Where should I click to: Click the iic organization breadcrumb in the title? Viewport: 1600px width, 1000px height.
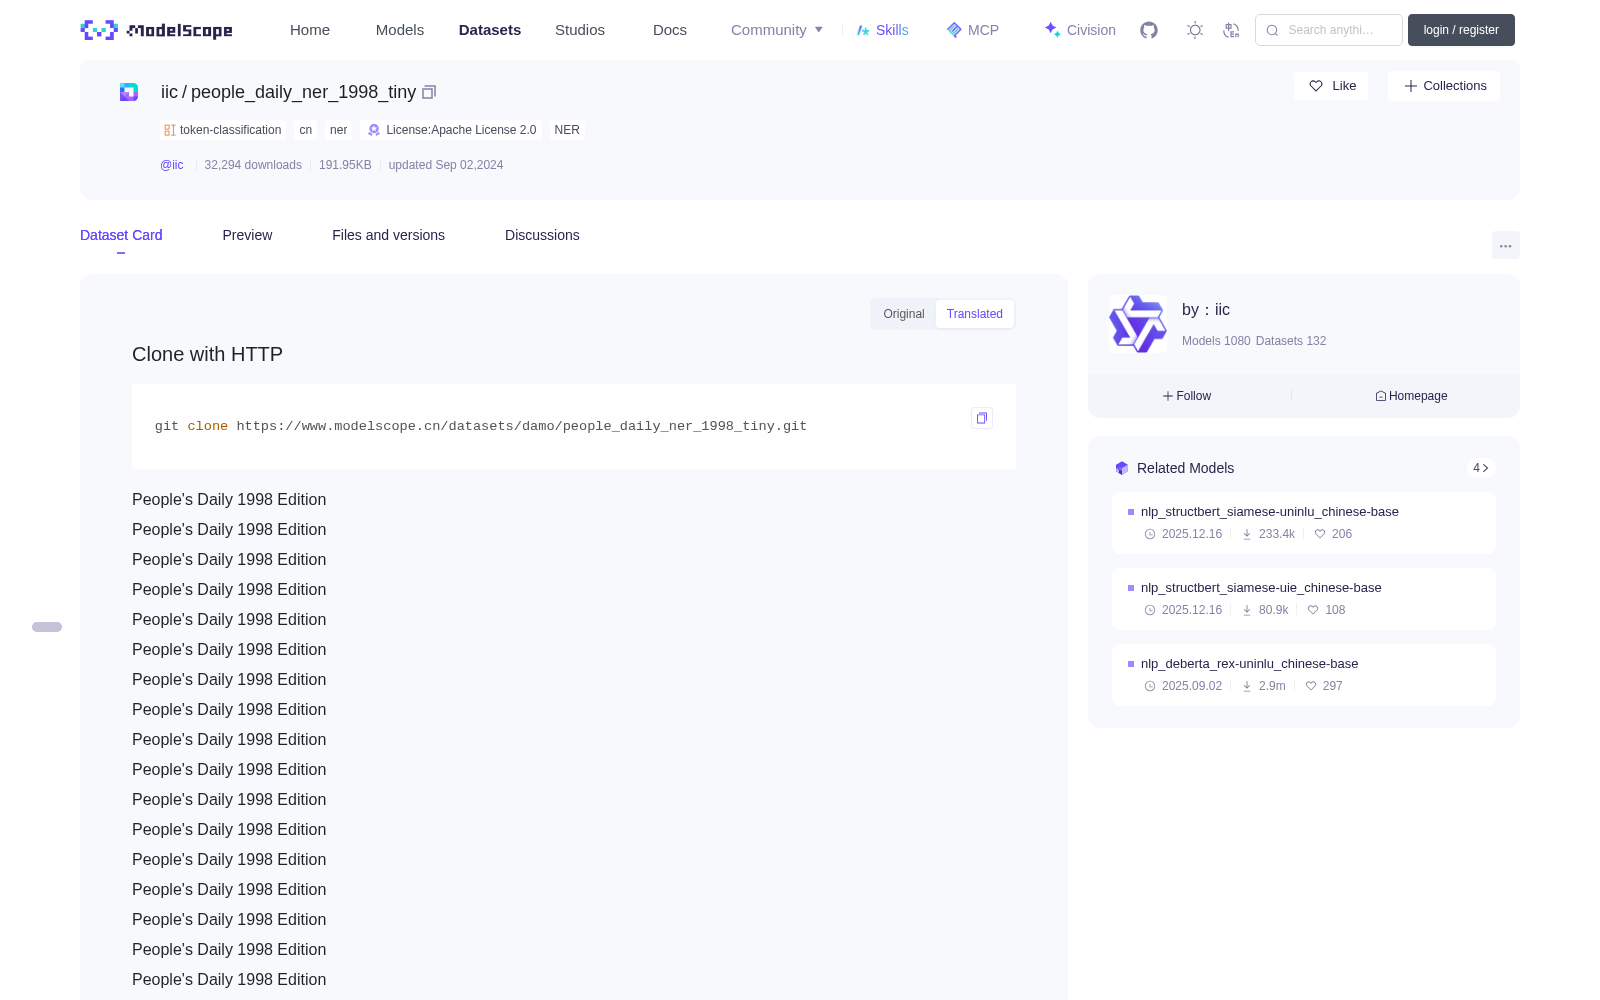[169, 92]
